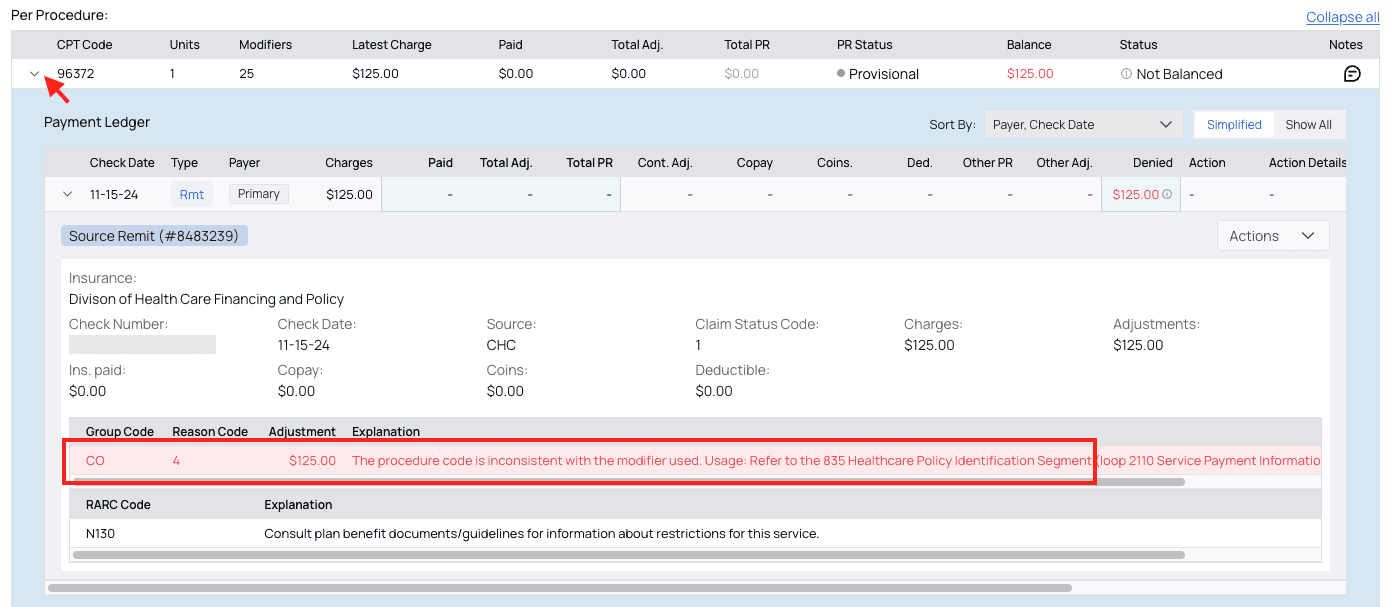Select the CPT code 96372 cell
Screen dimensions: 1391x607
pos(76,74)
